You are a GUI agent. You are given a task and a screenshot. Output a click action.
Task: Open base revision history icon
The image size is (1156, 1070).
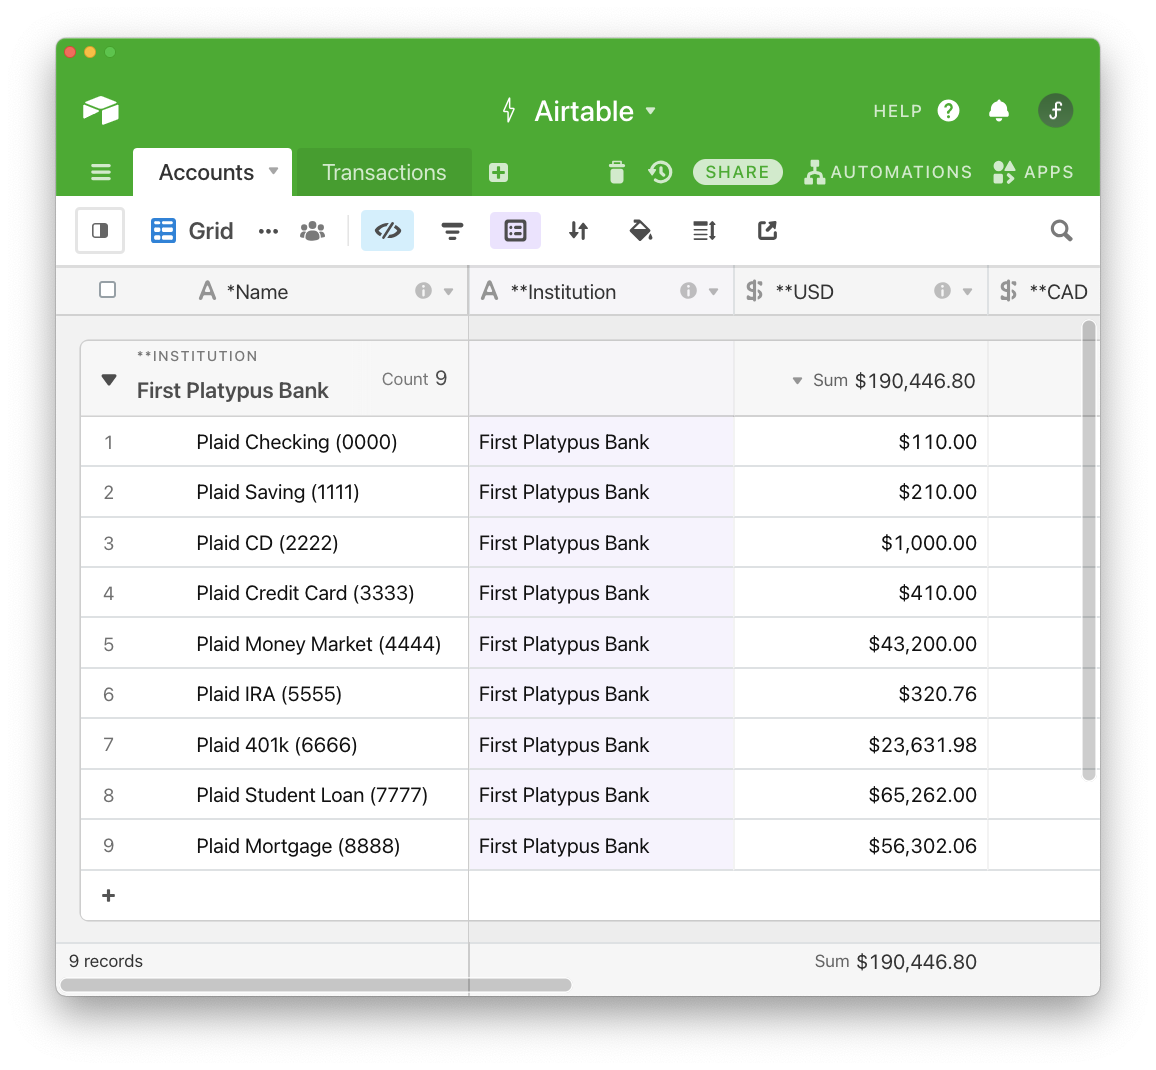tap(660, 172)
